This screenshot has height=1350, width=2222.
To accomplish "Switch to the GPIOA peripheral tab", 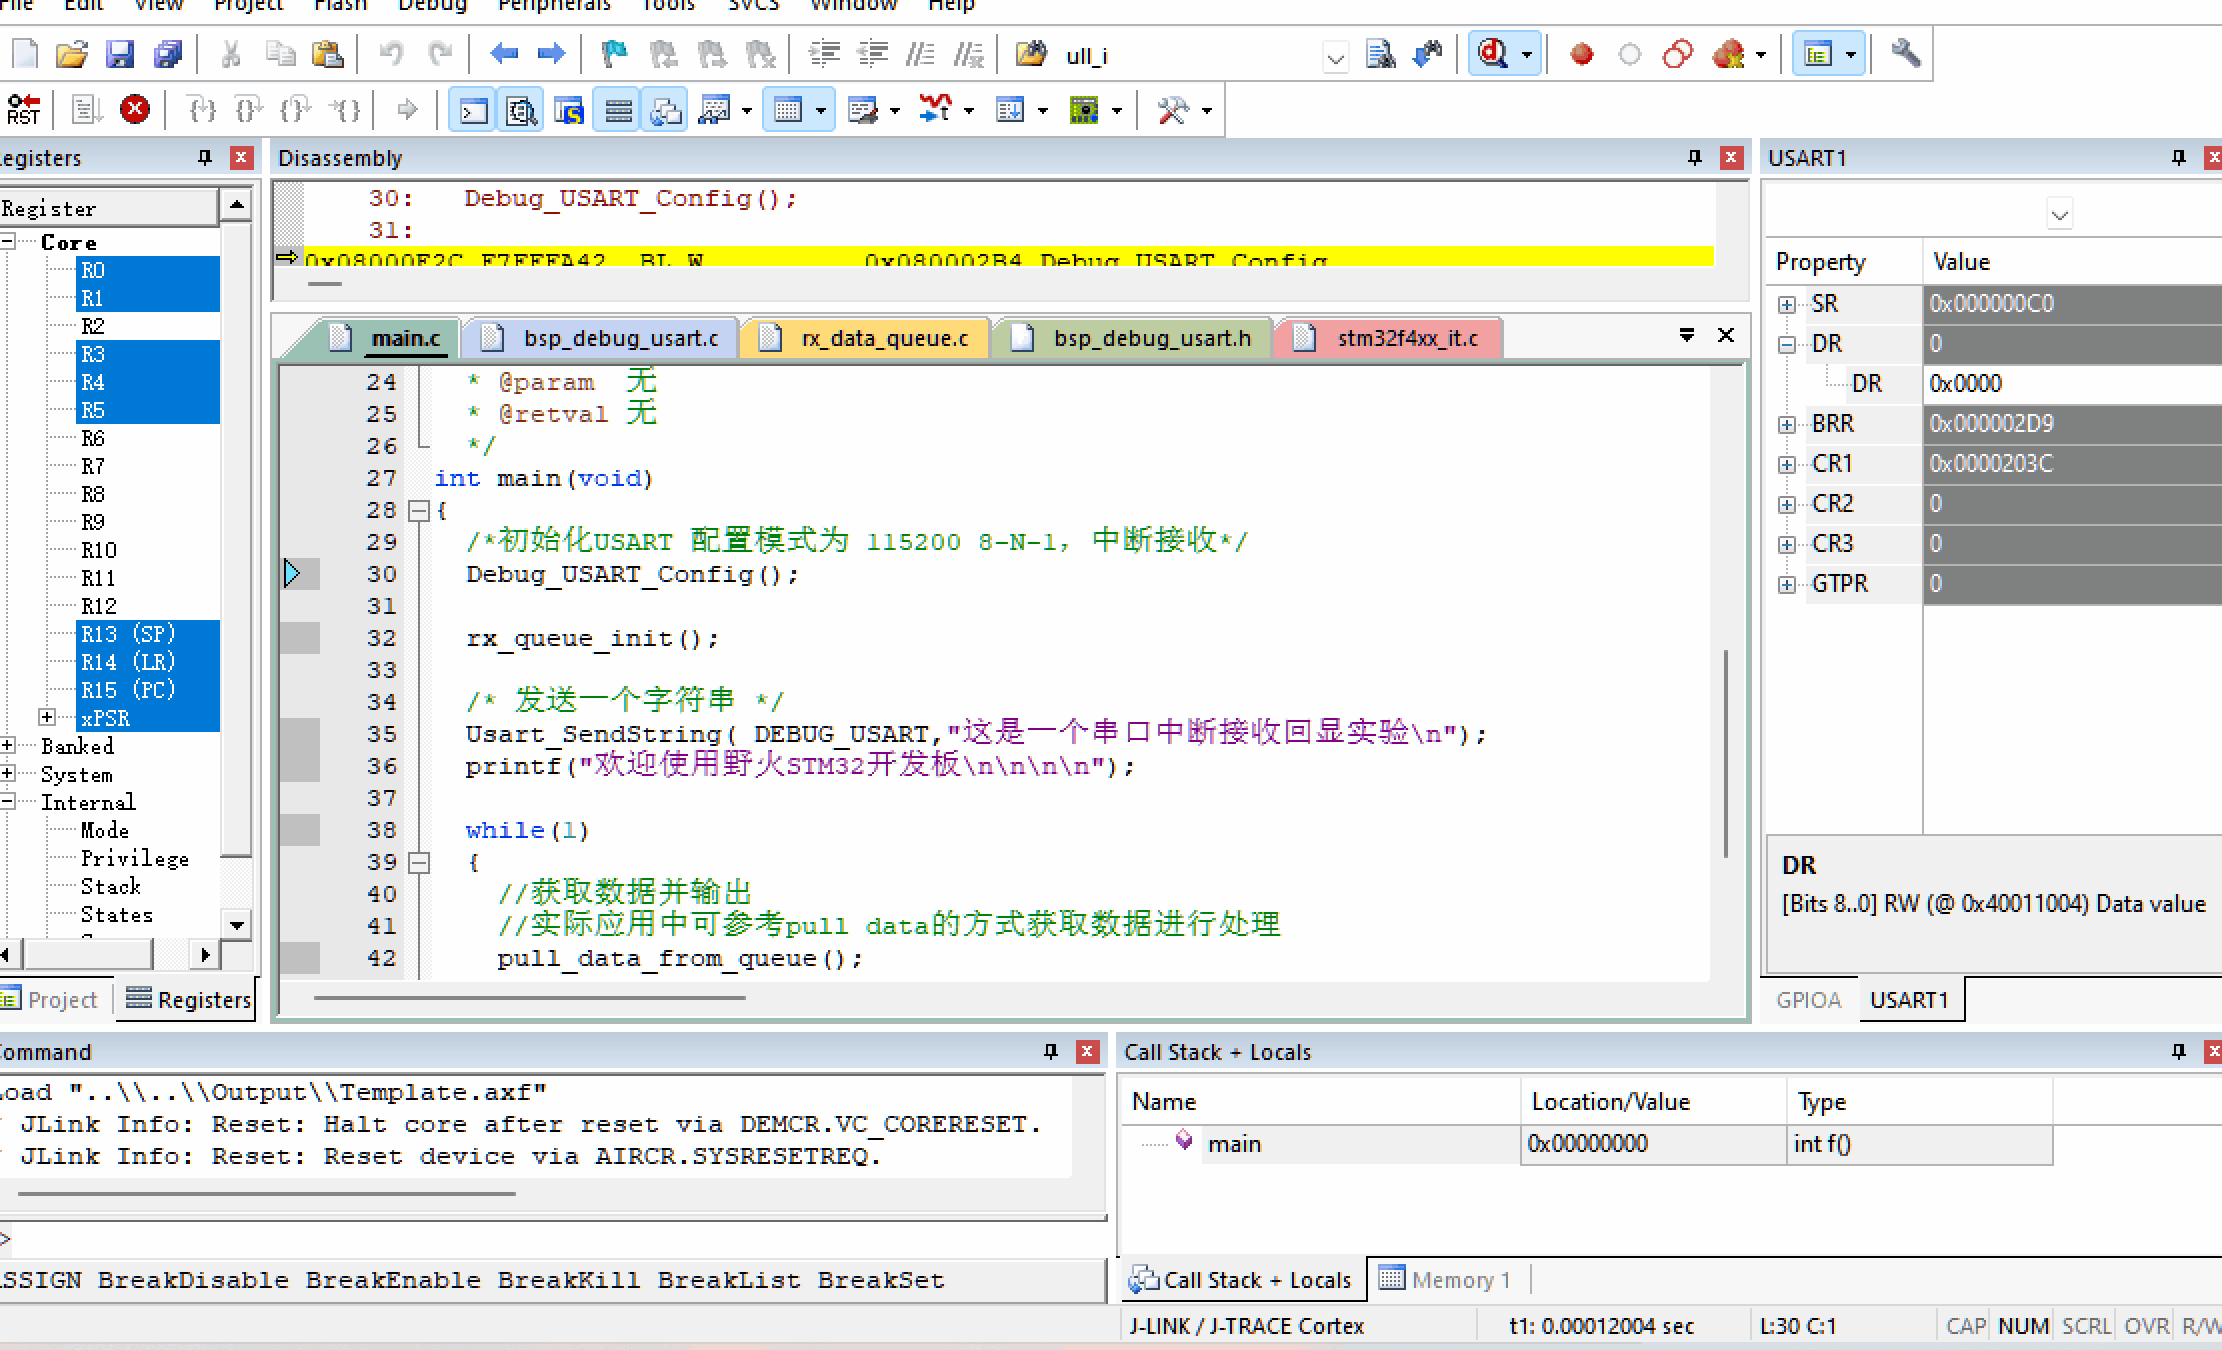I will tap(1808, 1000).
